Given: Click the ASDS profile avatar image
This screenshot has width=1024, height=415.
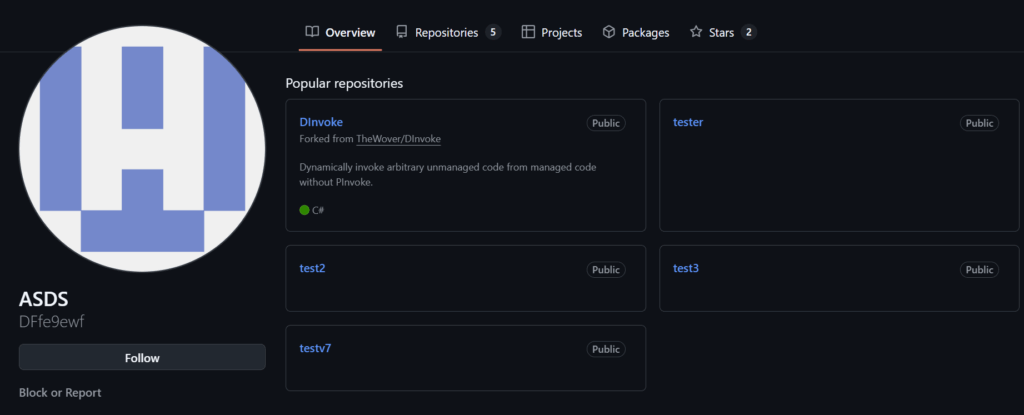Looking at the screenshot, I should (142, 148).
